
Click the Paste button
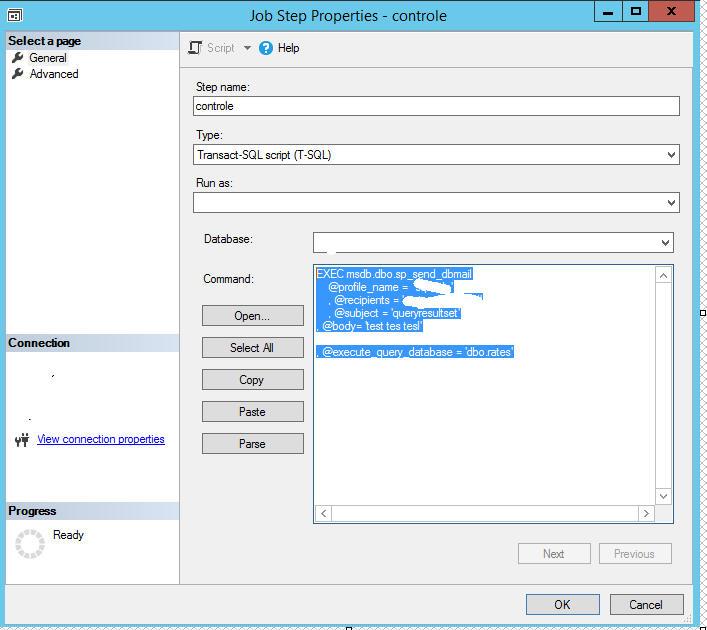[x=252, y=412]
